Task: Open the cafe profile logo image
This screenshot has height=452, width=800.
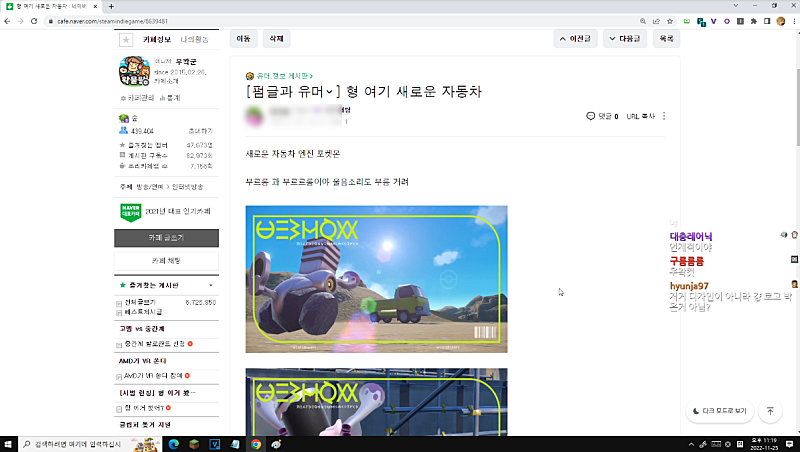Action: [x=135, y=73]
